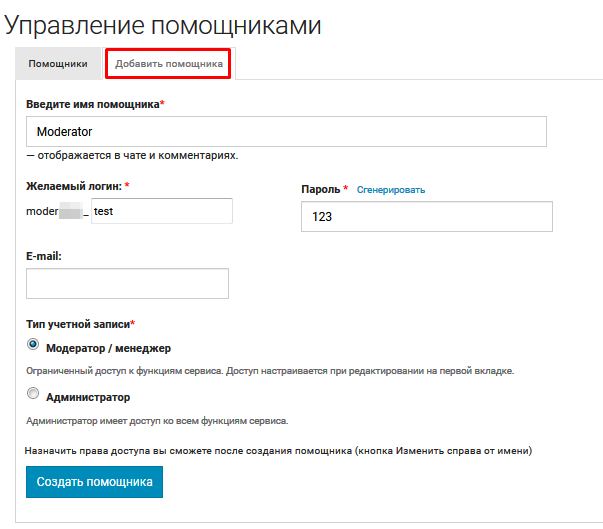The width and height of the screenshot is (603, 529).
Task: Click the Пароль field label
Action: click(x=320, y=190)
